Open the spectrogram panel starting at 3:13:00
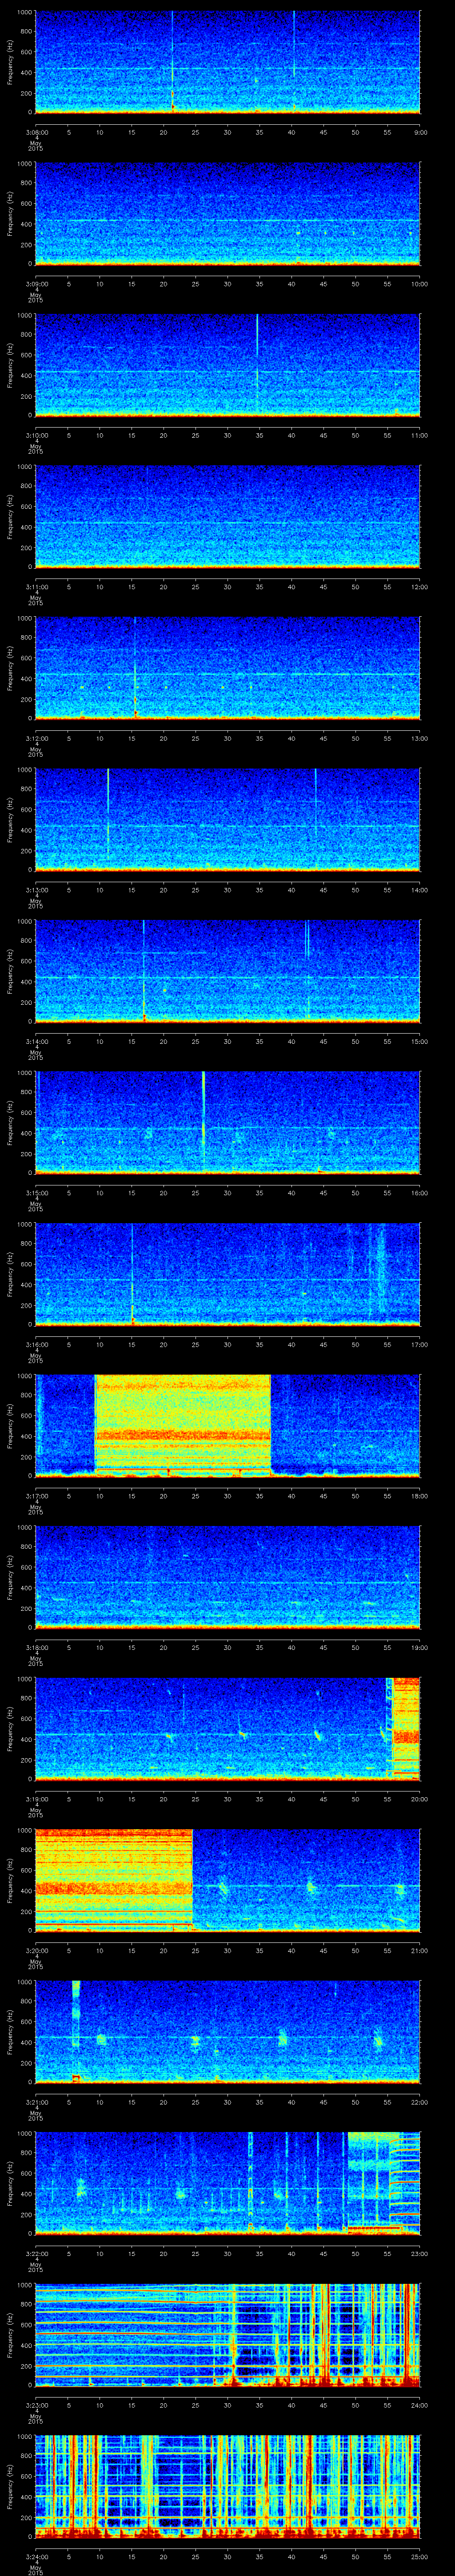455x2576 pixels. click(228, 820)
